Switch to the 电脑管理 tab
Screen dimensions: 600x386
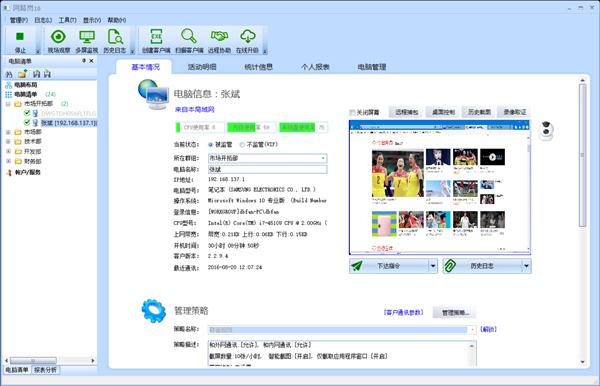[x=372, y=67]
